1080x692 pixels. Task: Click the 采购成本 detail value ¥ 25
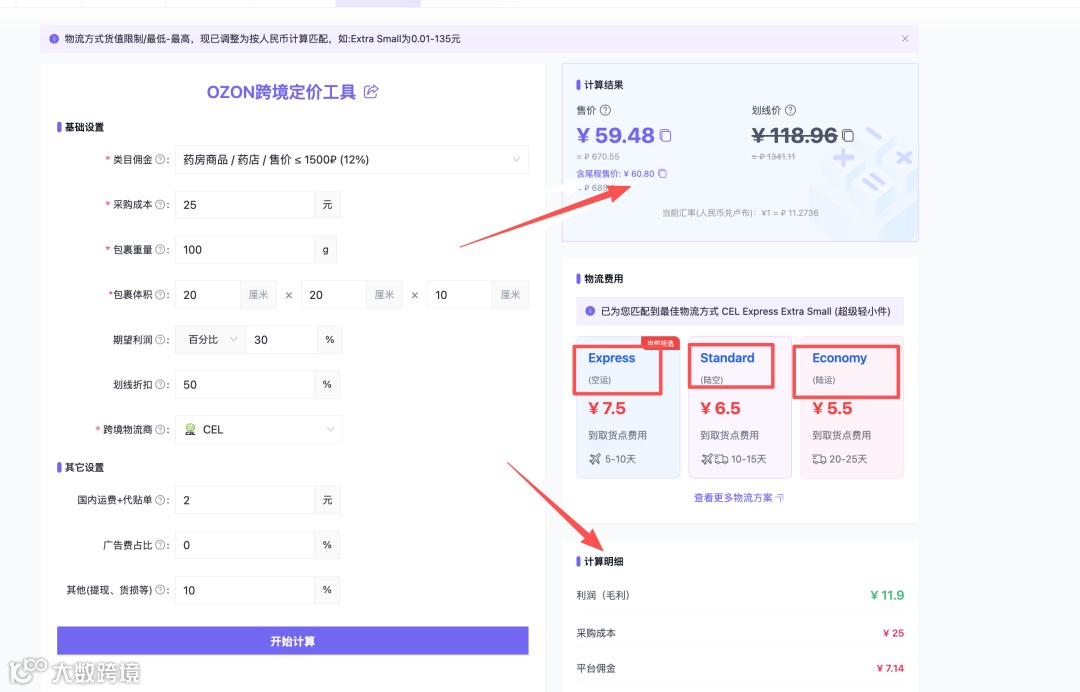point(893,633)
